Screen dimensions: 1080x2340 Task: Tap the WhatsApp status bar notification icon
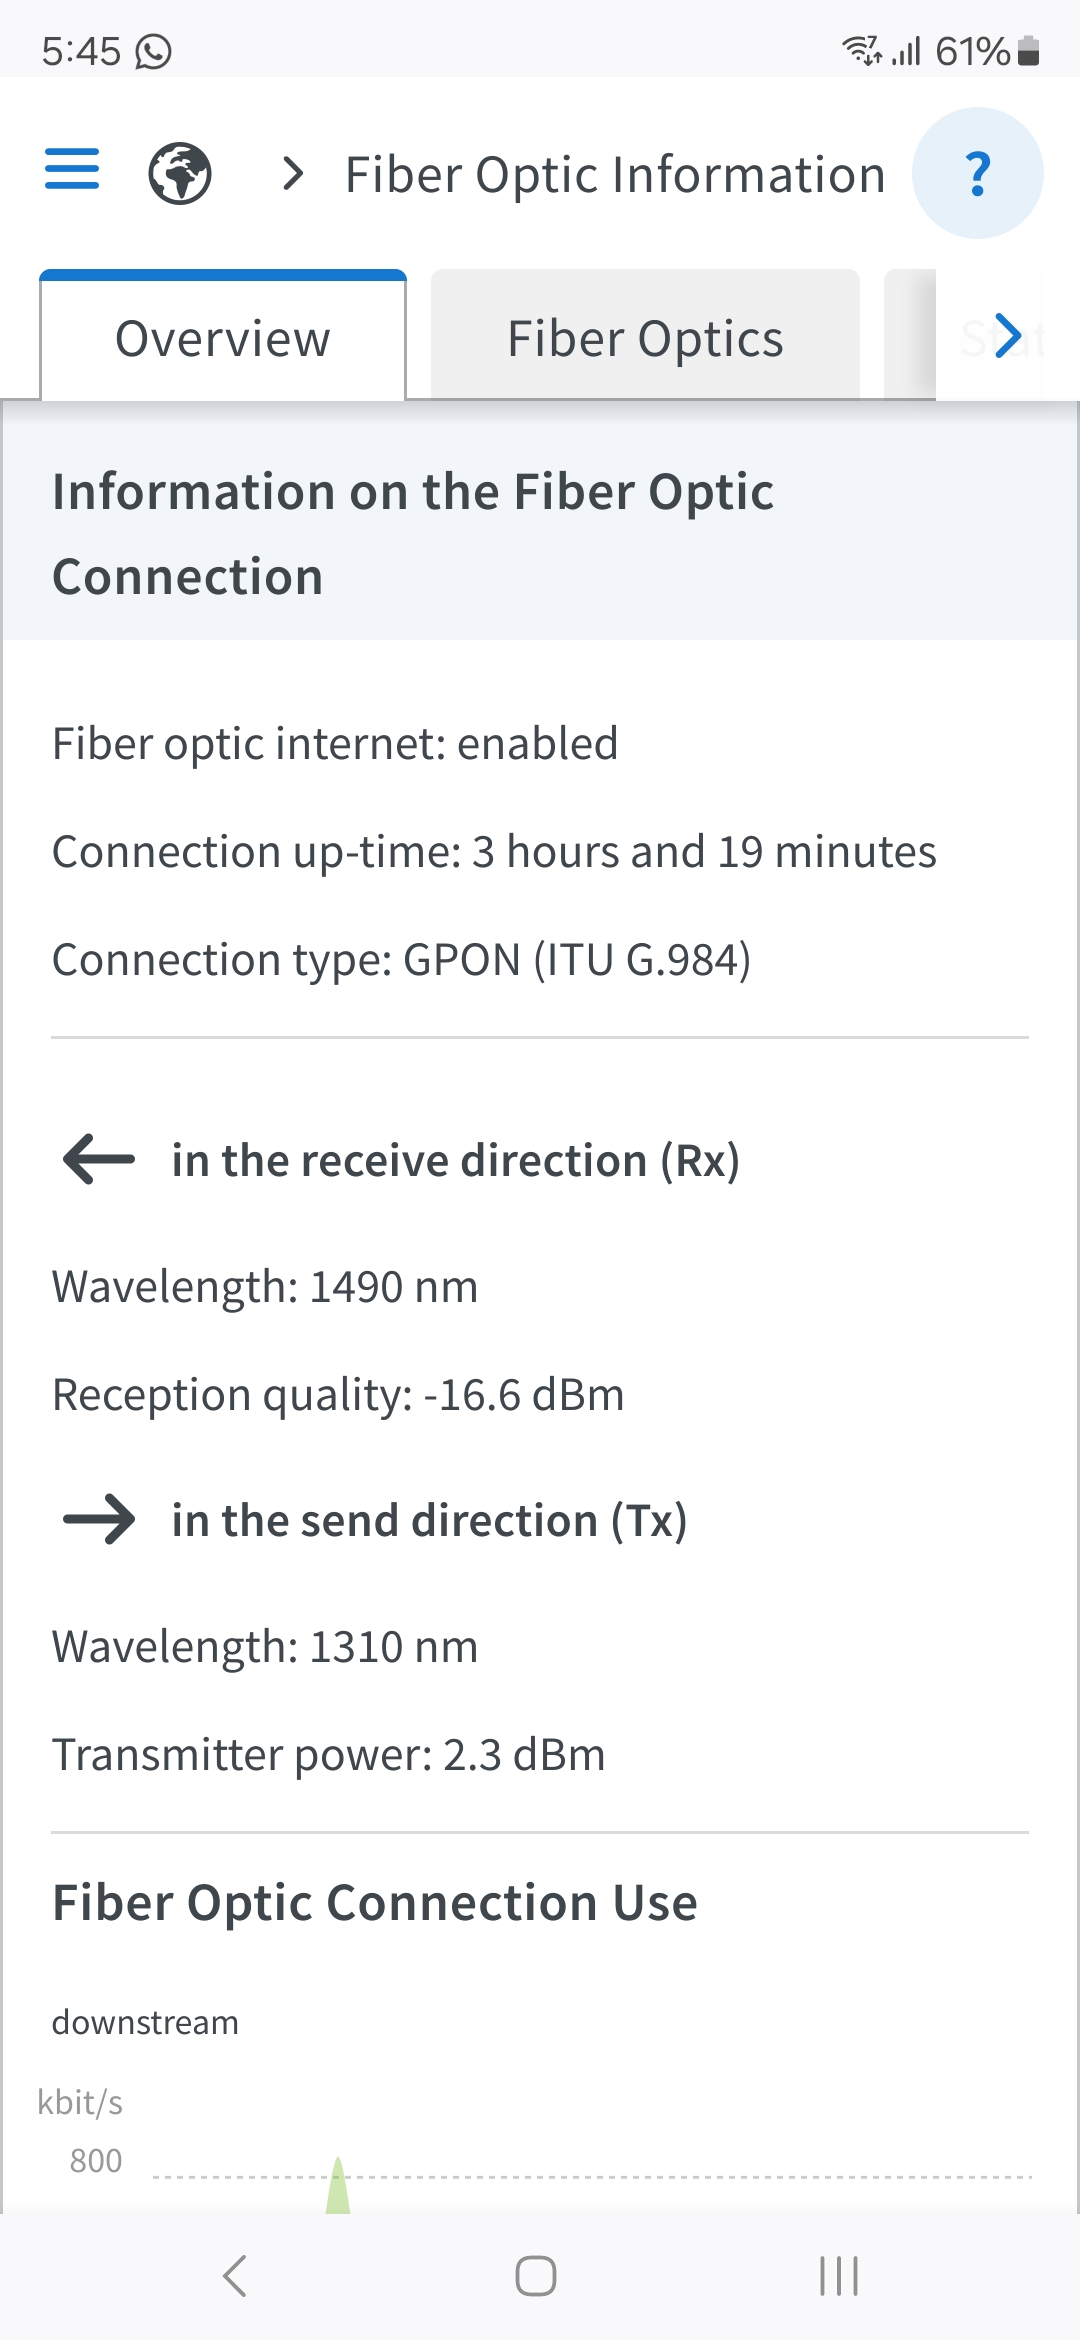point(154,51)
